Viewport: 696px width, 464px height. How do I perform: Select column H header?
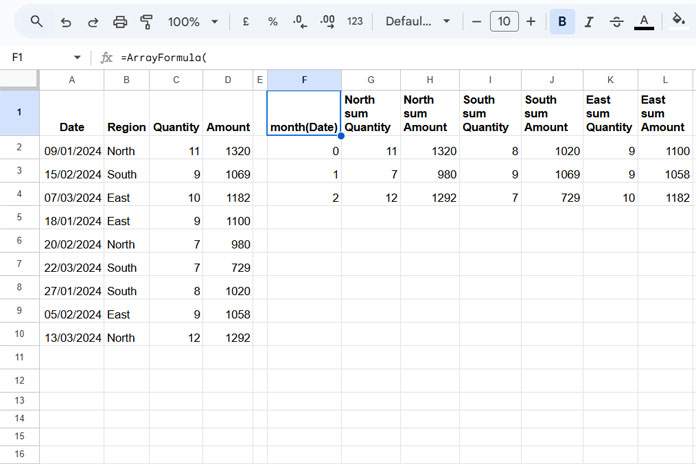430,80
